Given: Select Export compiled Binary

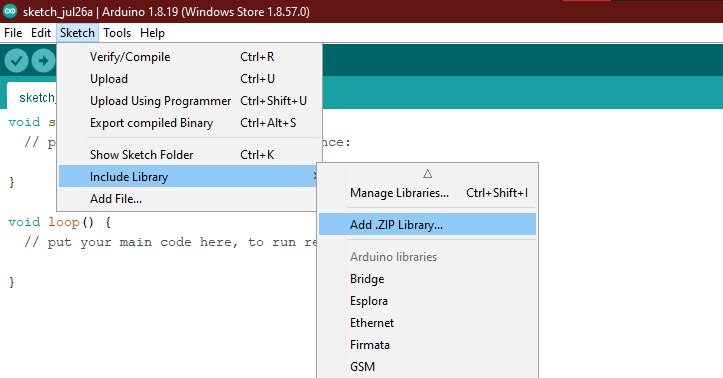Looking at the screenshot, I should tap(190, 123).
